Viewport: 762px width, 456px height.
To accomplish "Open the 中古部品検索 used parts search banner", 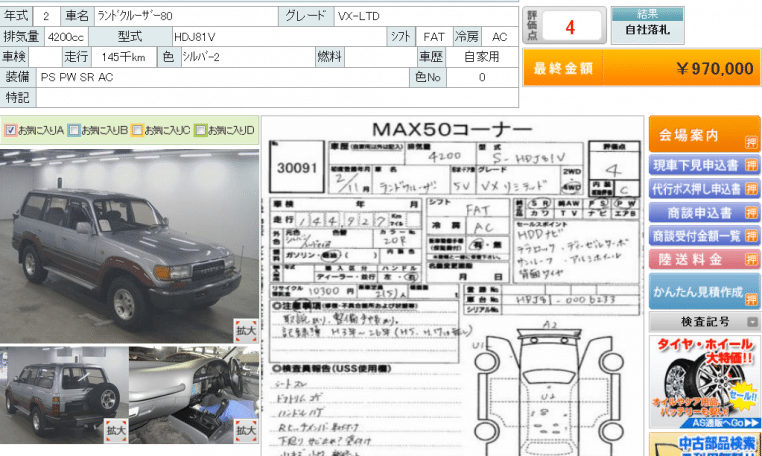I will tap(704, 443).
